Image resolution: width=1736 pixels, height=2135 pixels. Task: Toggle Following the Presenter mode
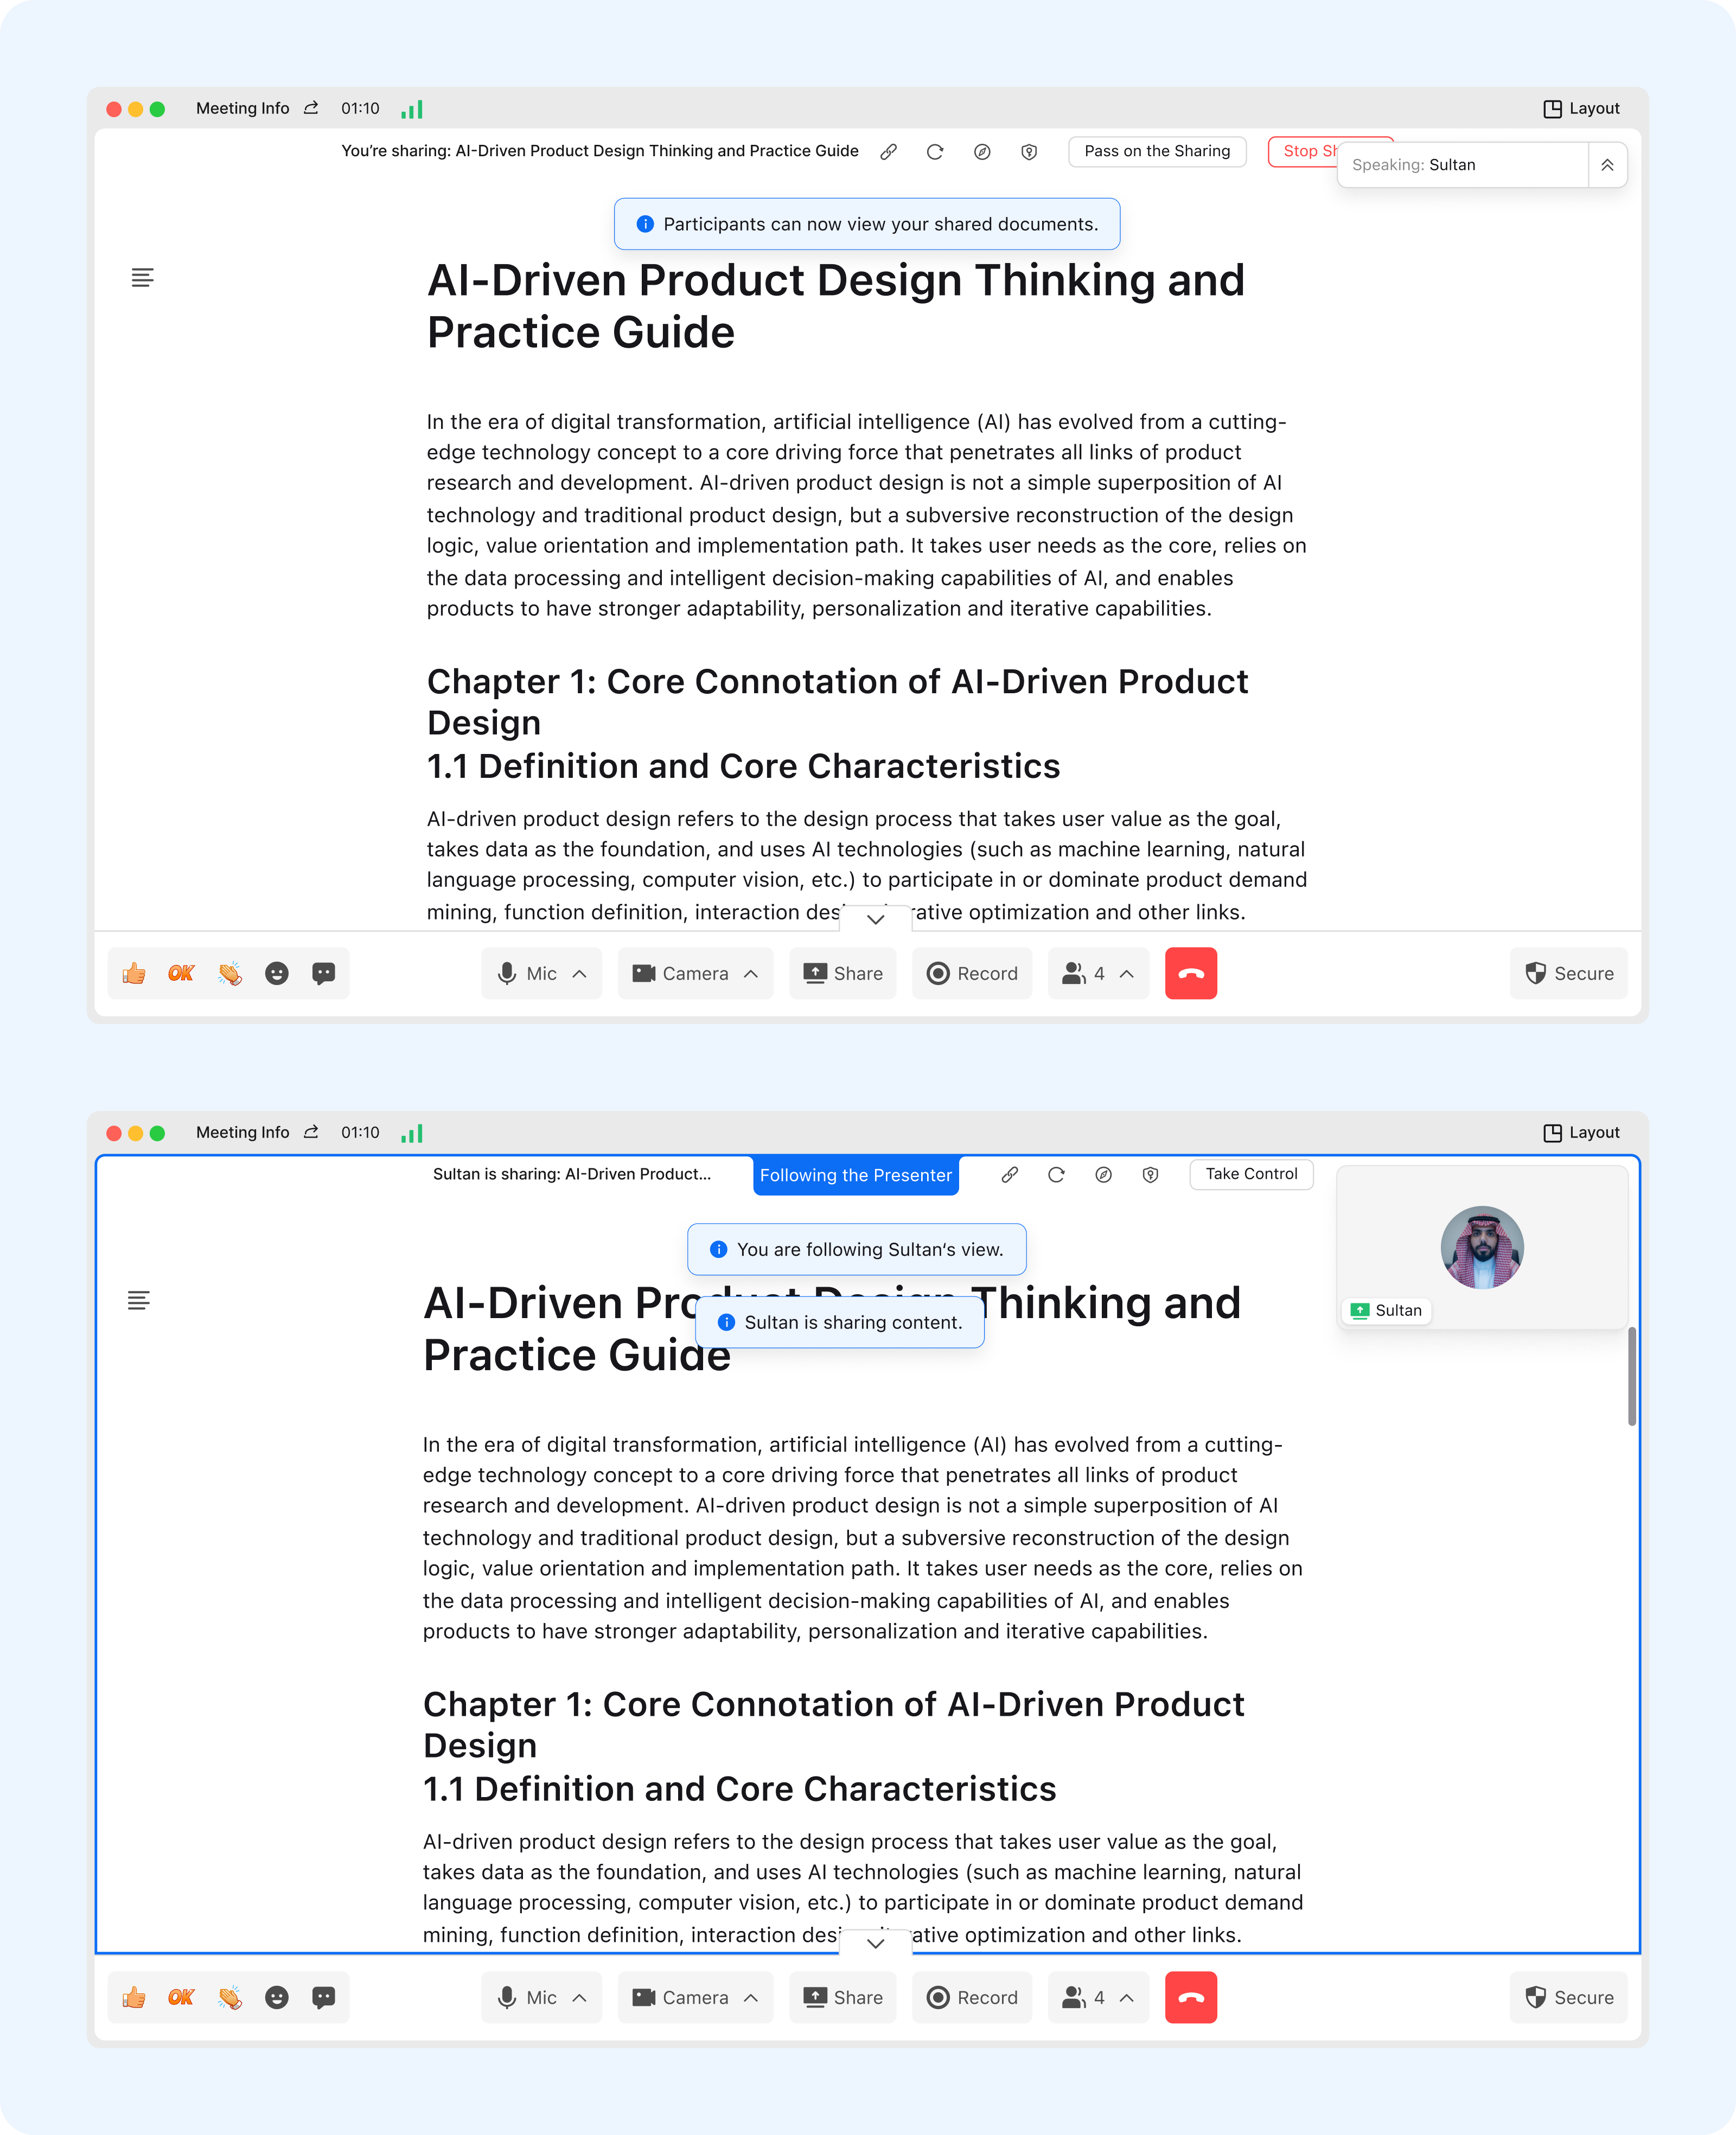(855, 1175)
